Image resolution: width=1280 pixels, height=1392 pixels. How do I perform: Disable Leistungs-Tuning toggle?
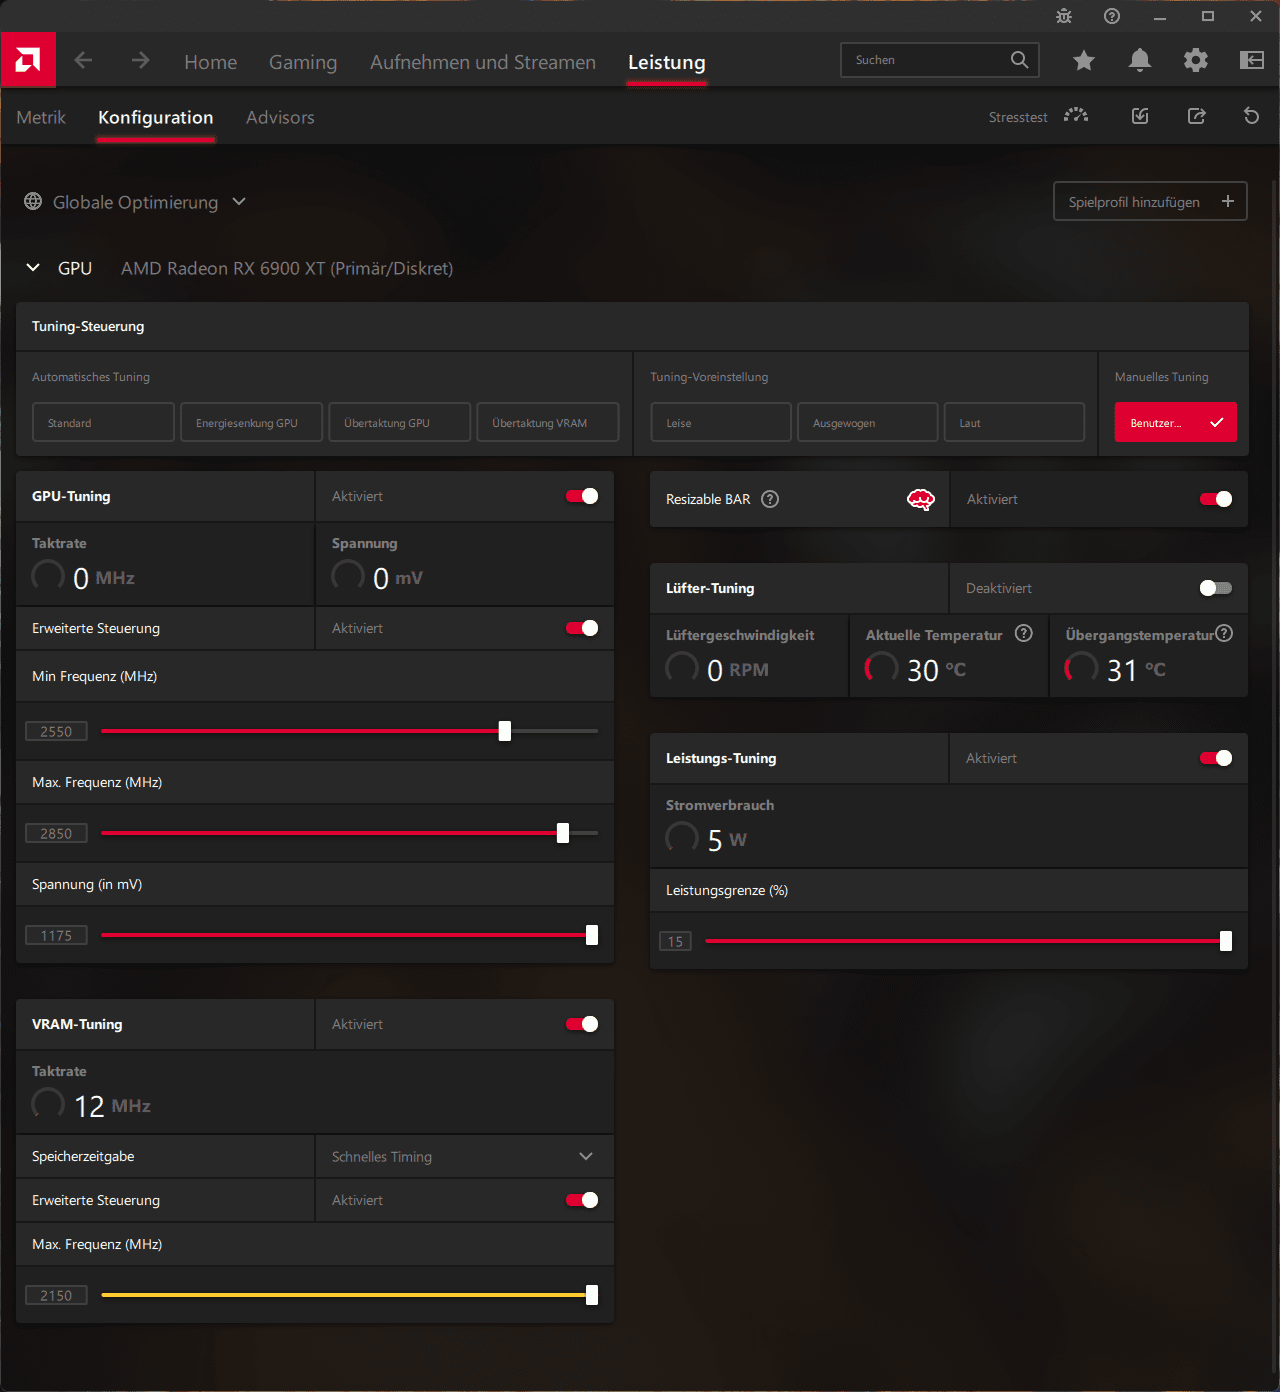[x=1216, y=758]
